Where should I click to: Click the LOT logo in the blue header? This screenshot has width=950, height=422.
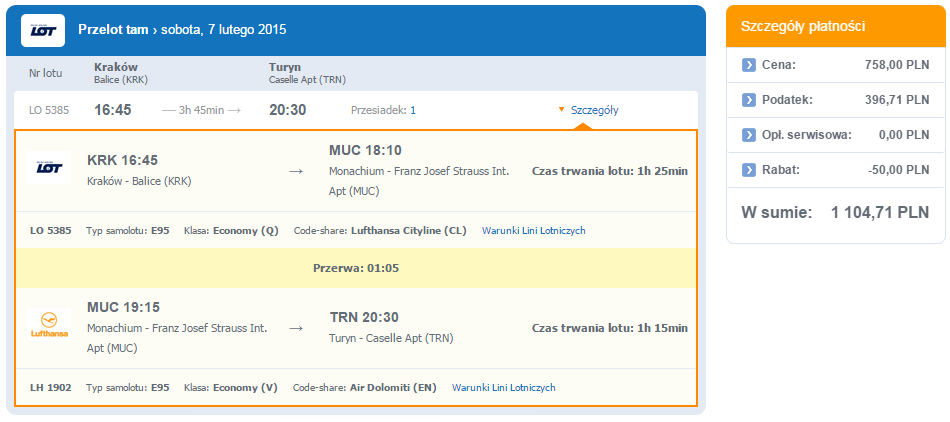tap(43, 30)
